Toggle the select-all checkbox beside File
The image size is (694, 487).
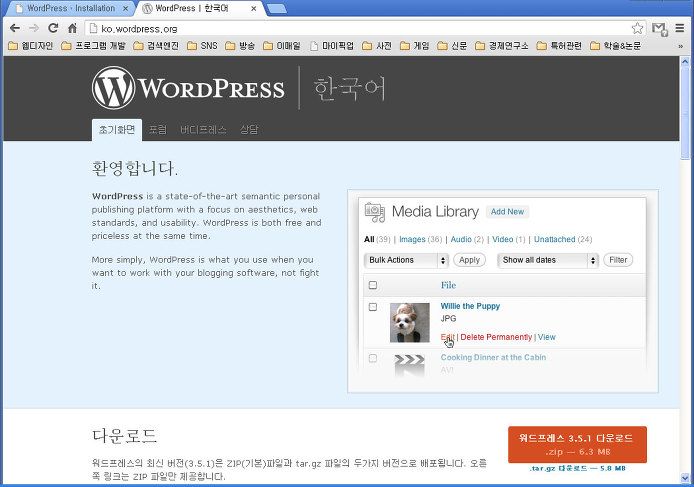pyautogui.click(x=373, y=285)
